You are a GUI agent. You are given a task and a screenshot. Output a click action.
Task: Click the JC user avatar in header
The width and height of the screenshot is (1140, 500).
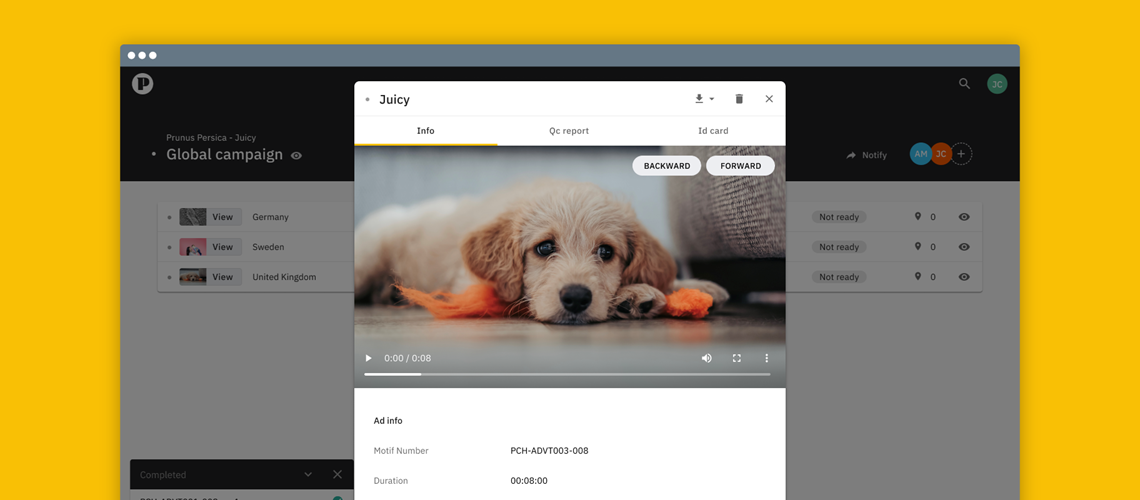click(997, 84)
